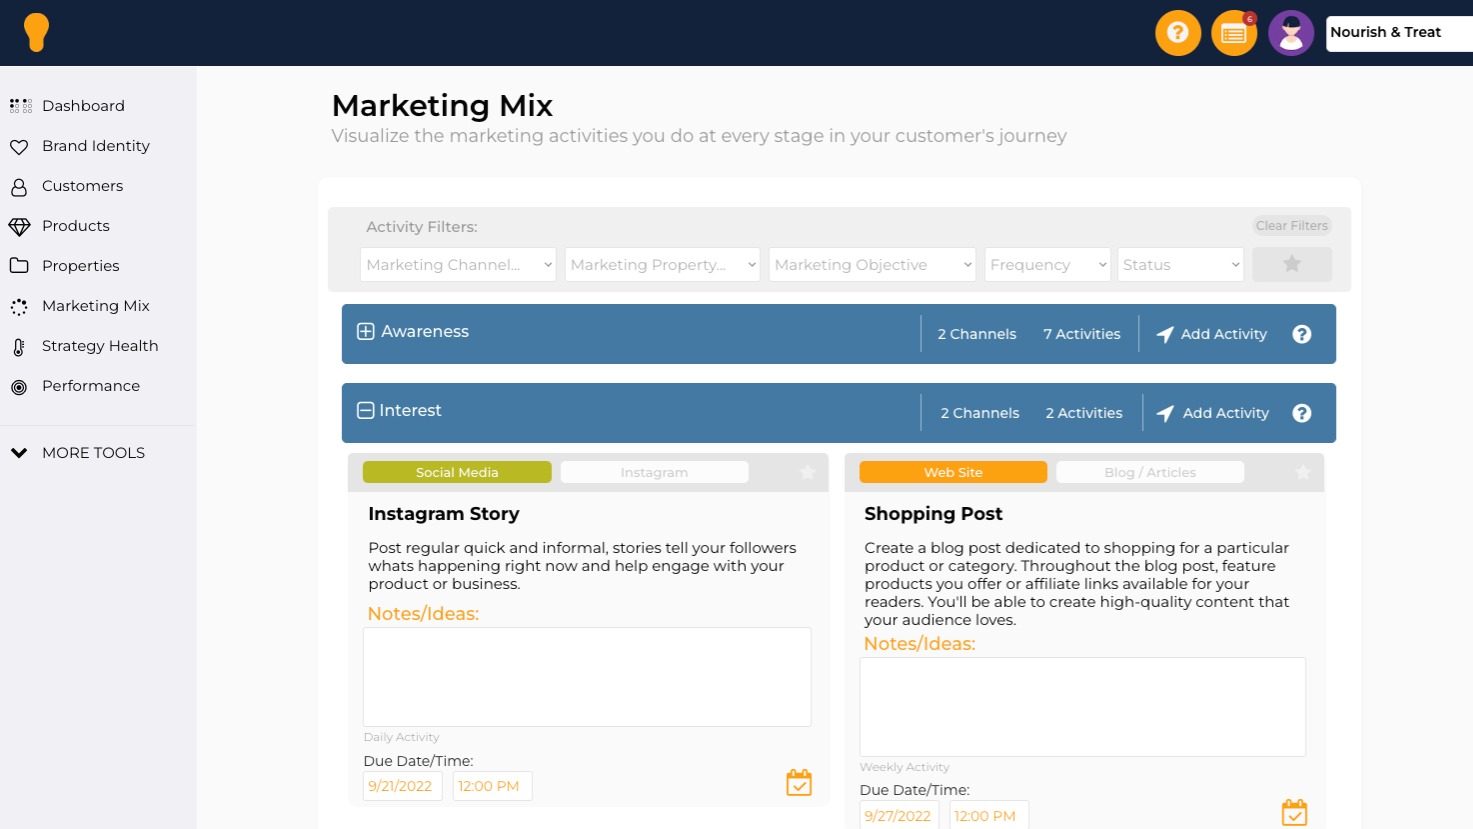Image resolution: width=1473 pixels, height=829 pixels.
Task: Click the Web Site channel tag
Action: tap(953, 472)
